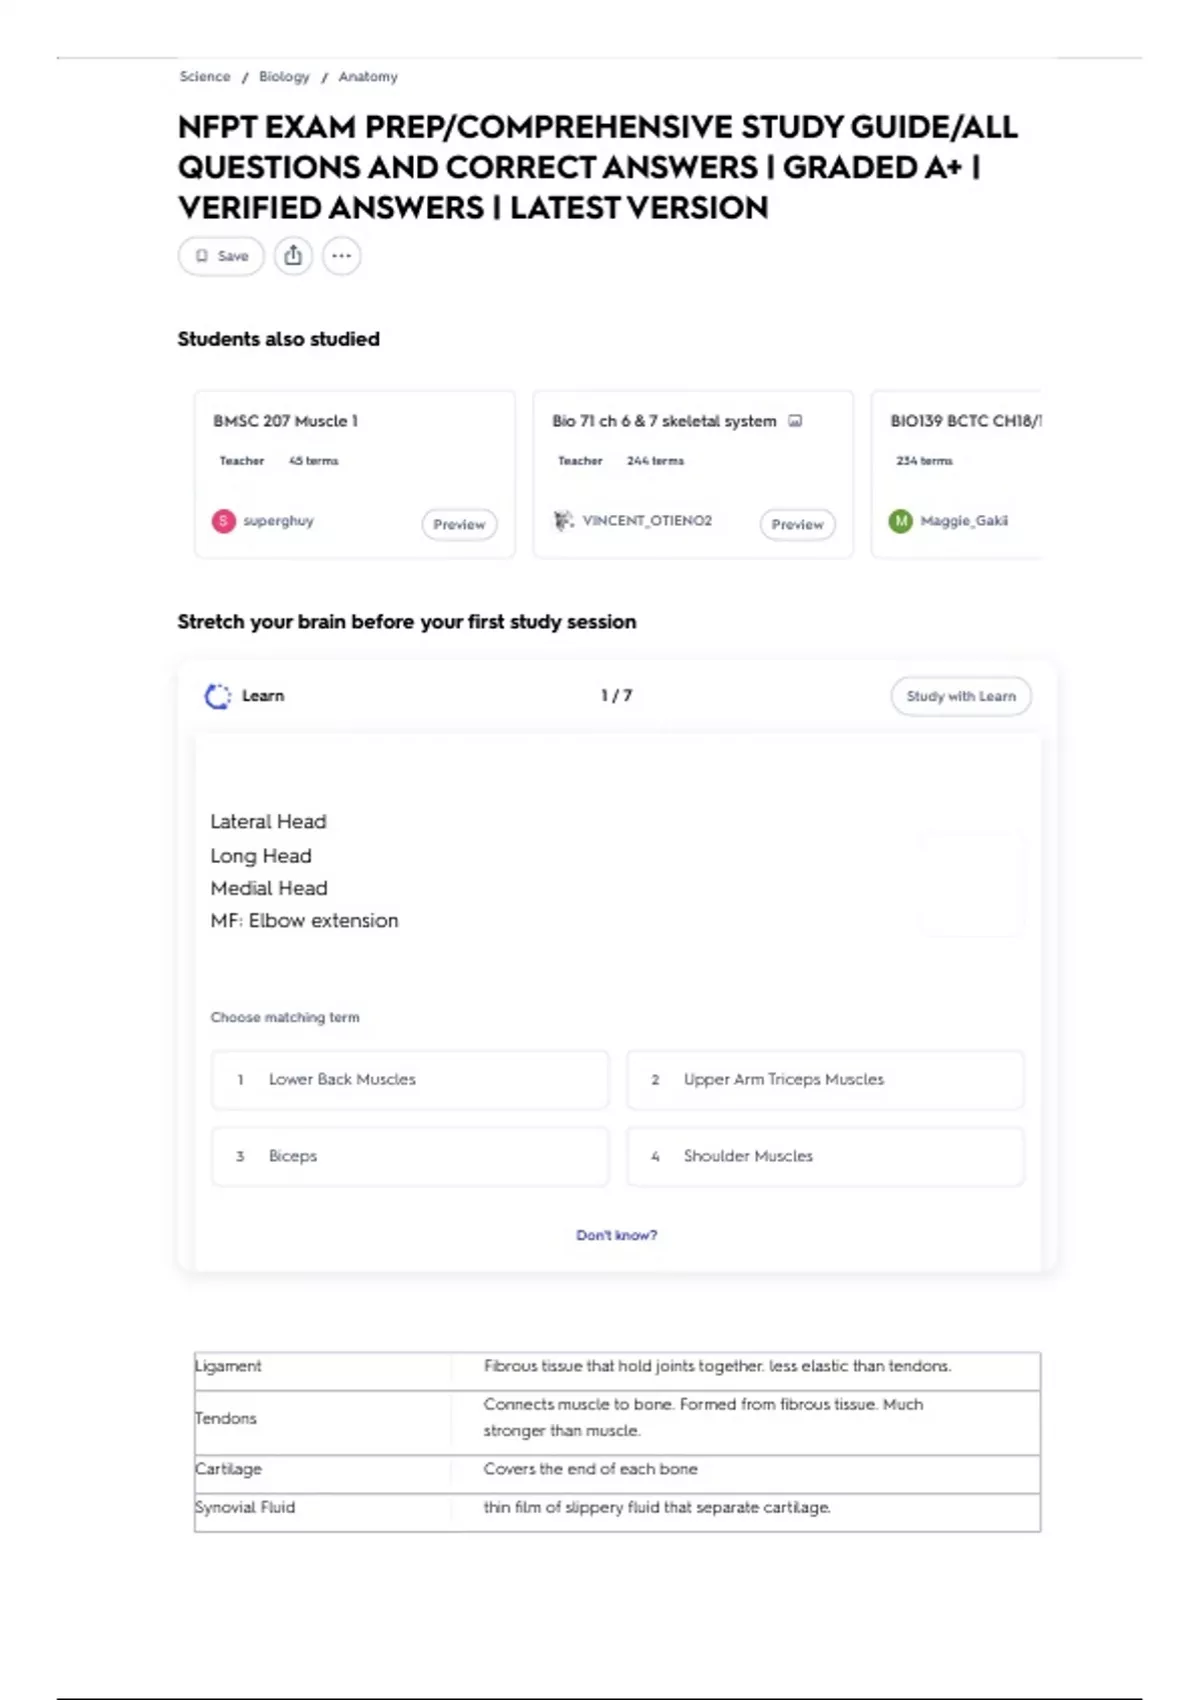This screenshot has width=1200, height=1700.
Task: Click superghuy's pink avatar icon
Action: tap(224, 521)
